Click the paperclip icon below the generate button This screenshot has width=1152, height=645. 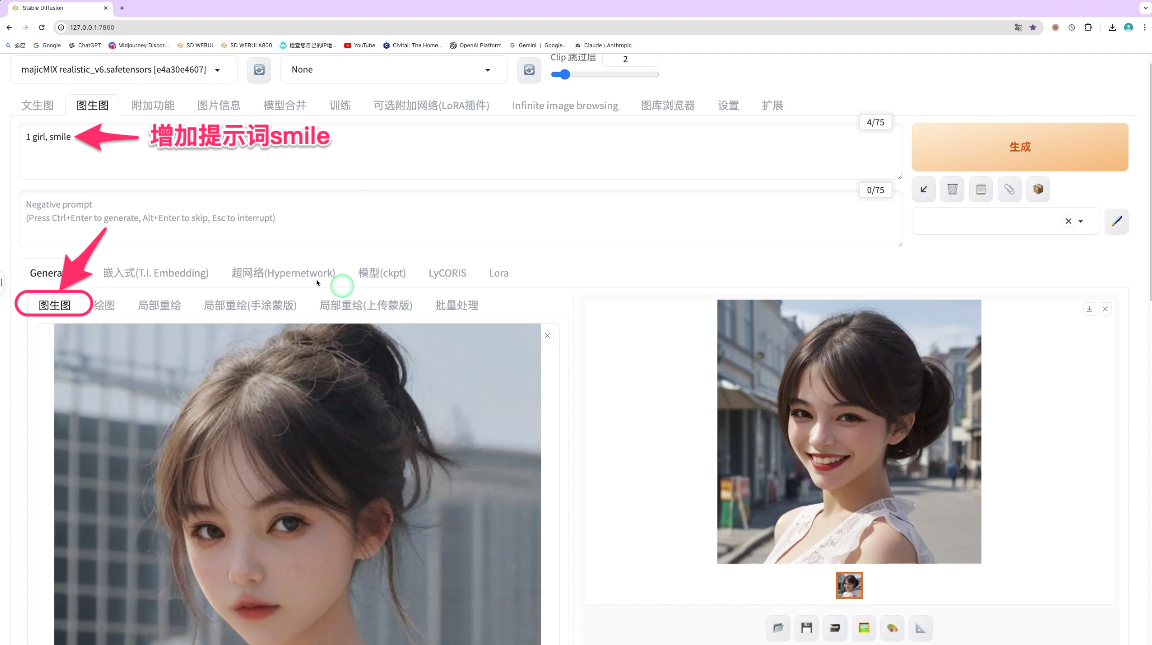(1009, 190)
